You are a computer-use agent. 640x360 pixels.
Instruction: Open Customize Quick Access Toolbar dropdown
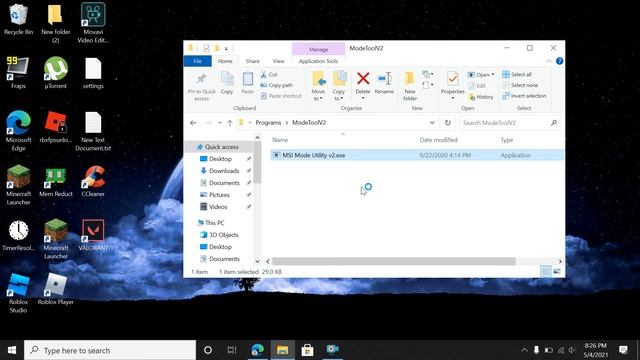coord(226,49)
